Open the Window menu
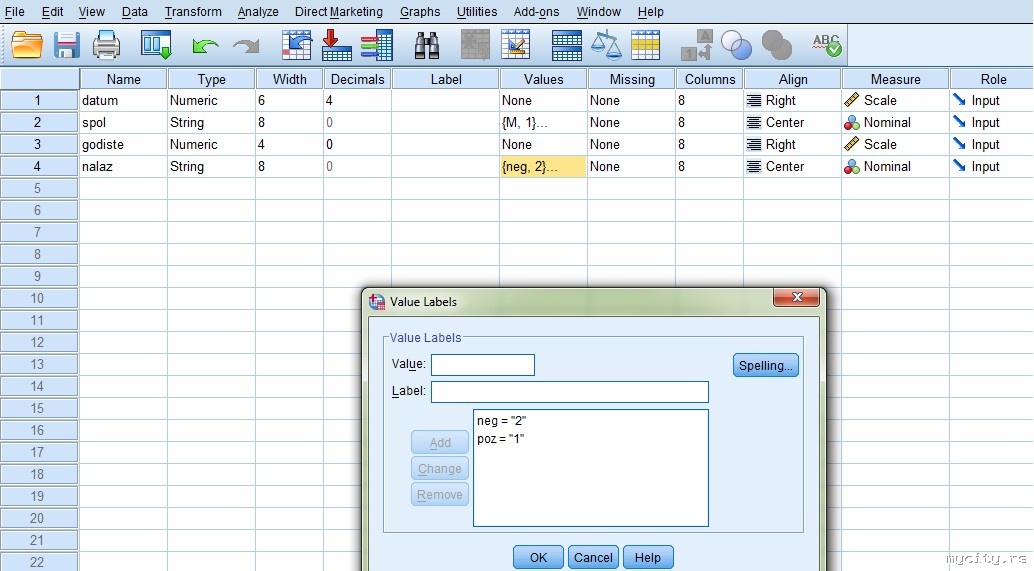 coord(598,12)
